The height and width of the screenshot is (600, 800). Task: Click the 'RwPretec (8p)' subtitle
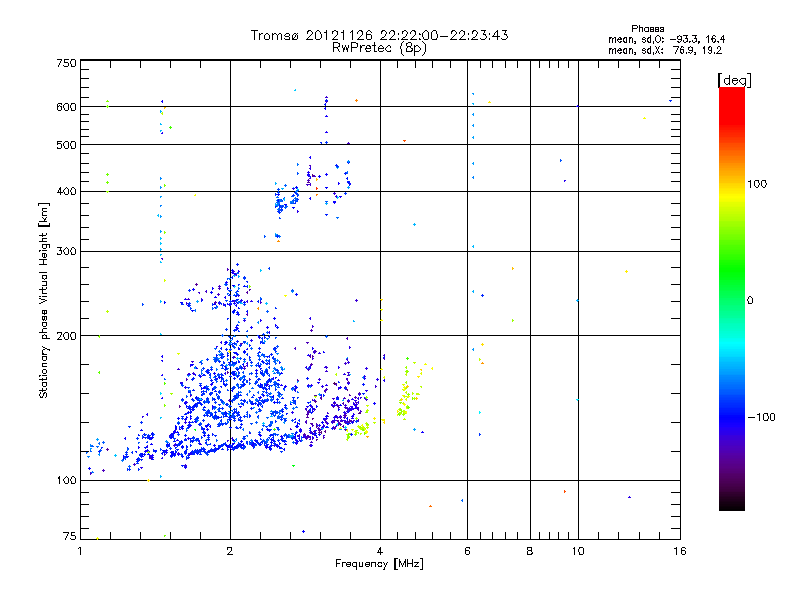[x=379, y=48]
